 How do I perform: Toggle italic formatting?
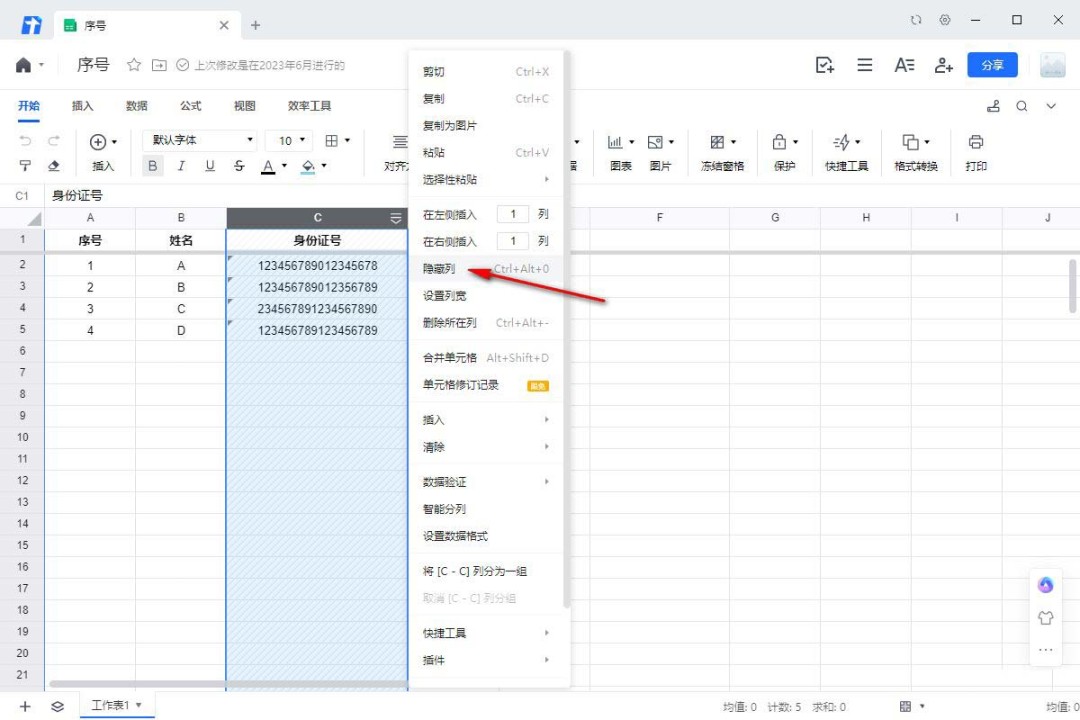181,166
